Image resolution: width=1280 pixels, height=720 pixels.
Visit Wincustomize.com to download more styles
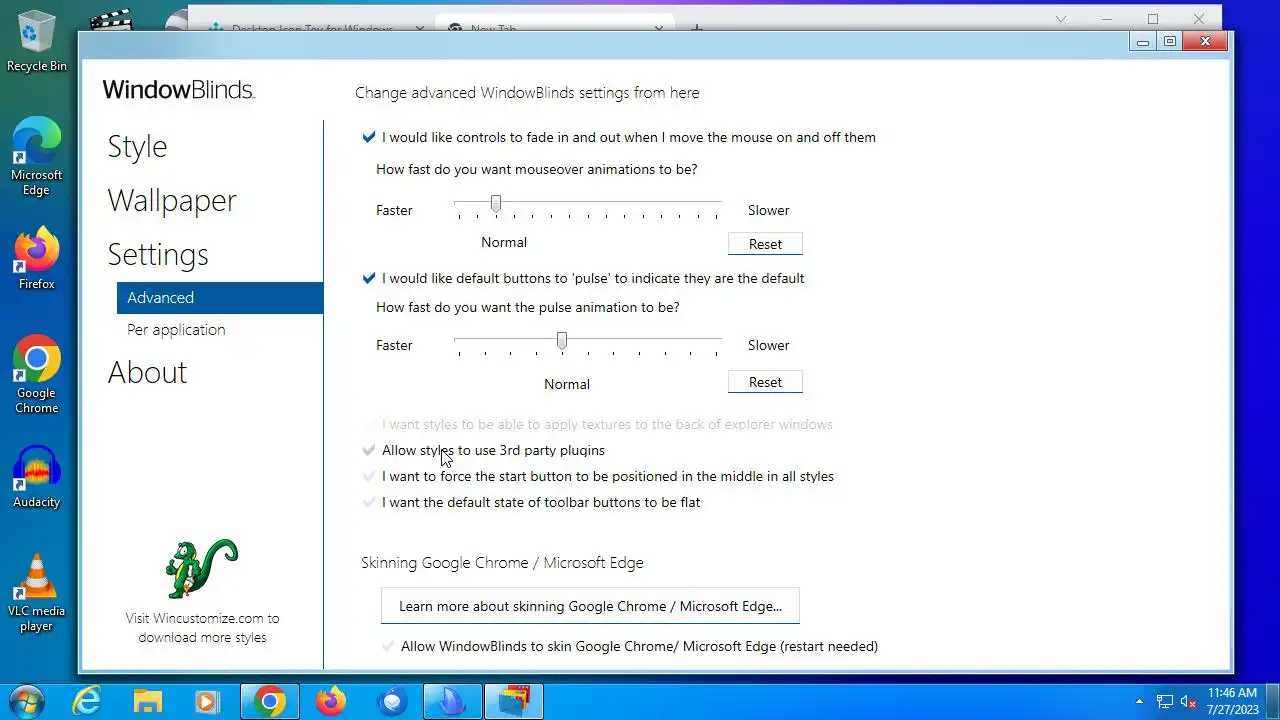202,628
